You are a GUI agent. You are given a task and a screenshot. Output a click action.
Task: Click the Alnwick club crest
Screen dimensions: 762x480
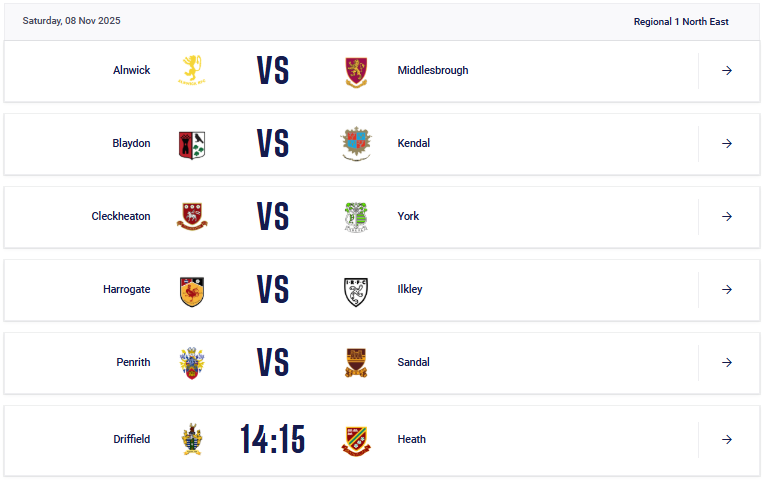[x=191, y=70]
